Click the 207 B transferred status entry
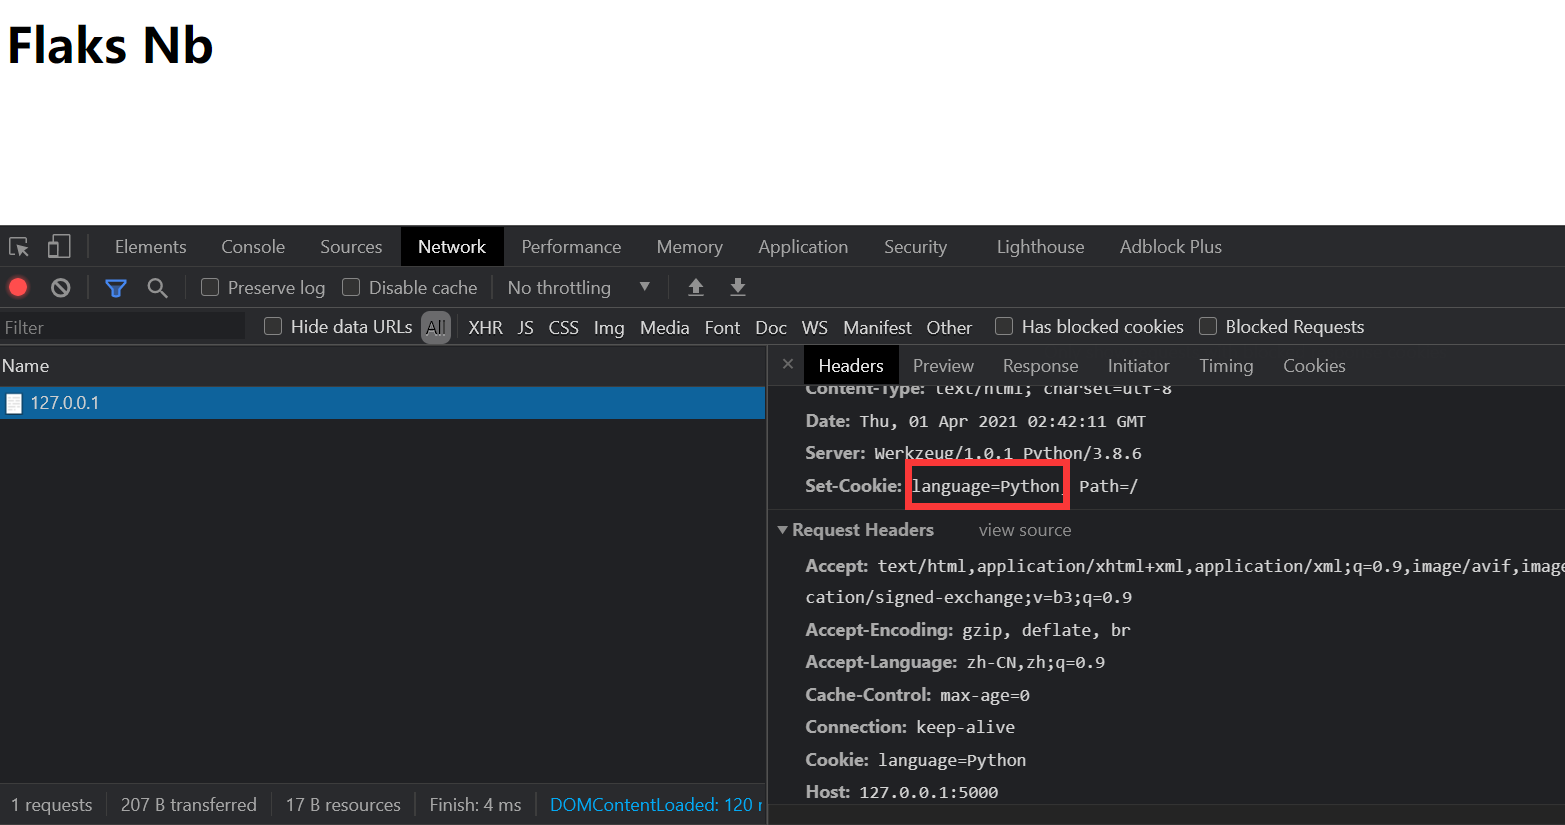 pos(188,805)
